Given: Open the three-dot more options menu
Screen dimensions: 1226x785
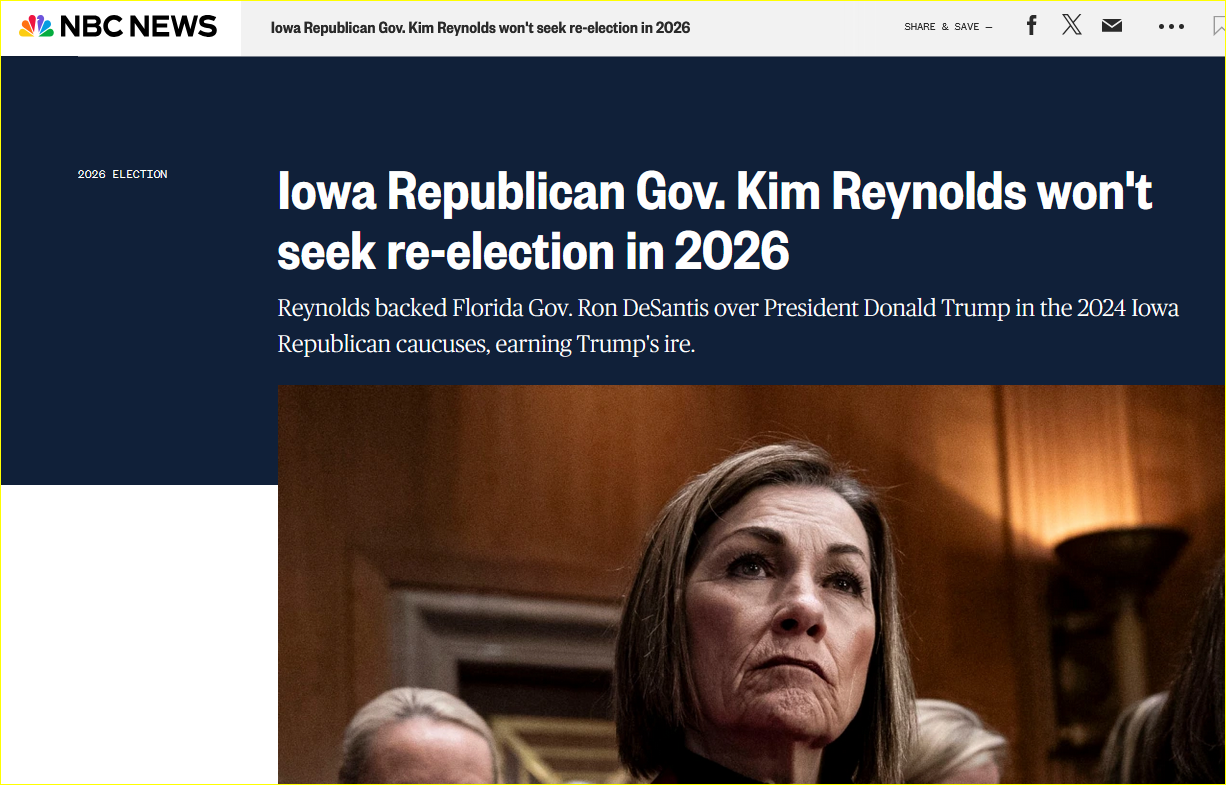Looking at the screenshot, I should [x=1171, y=27].
